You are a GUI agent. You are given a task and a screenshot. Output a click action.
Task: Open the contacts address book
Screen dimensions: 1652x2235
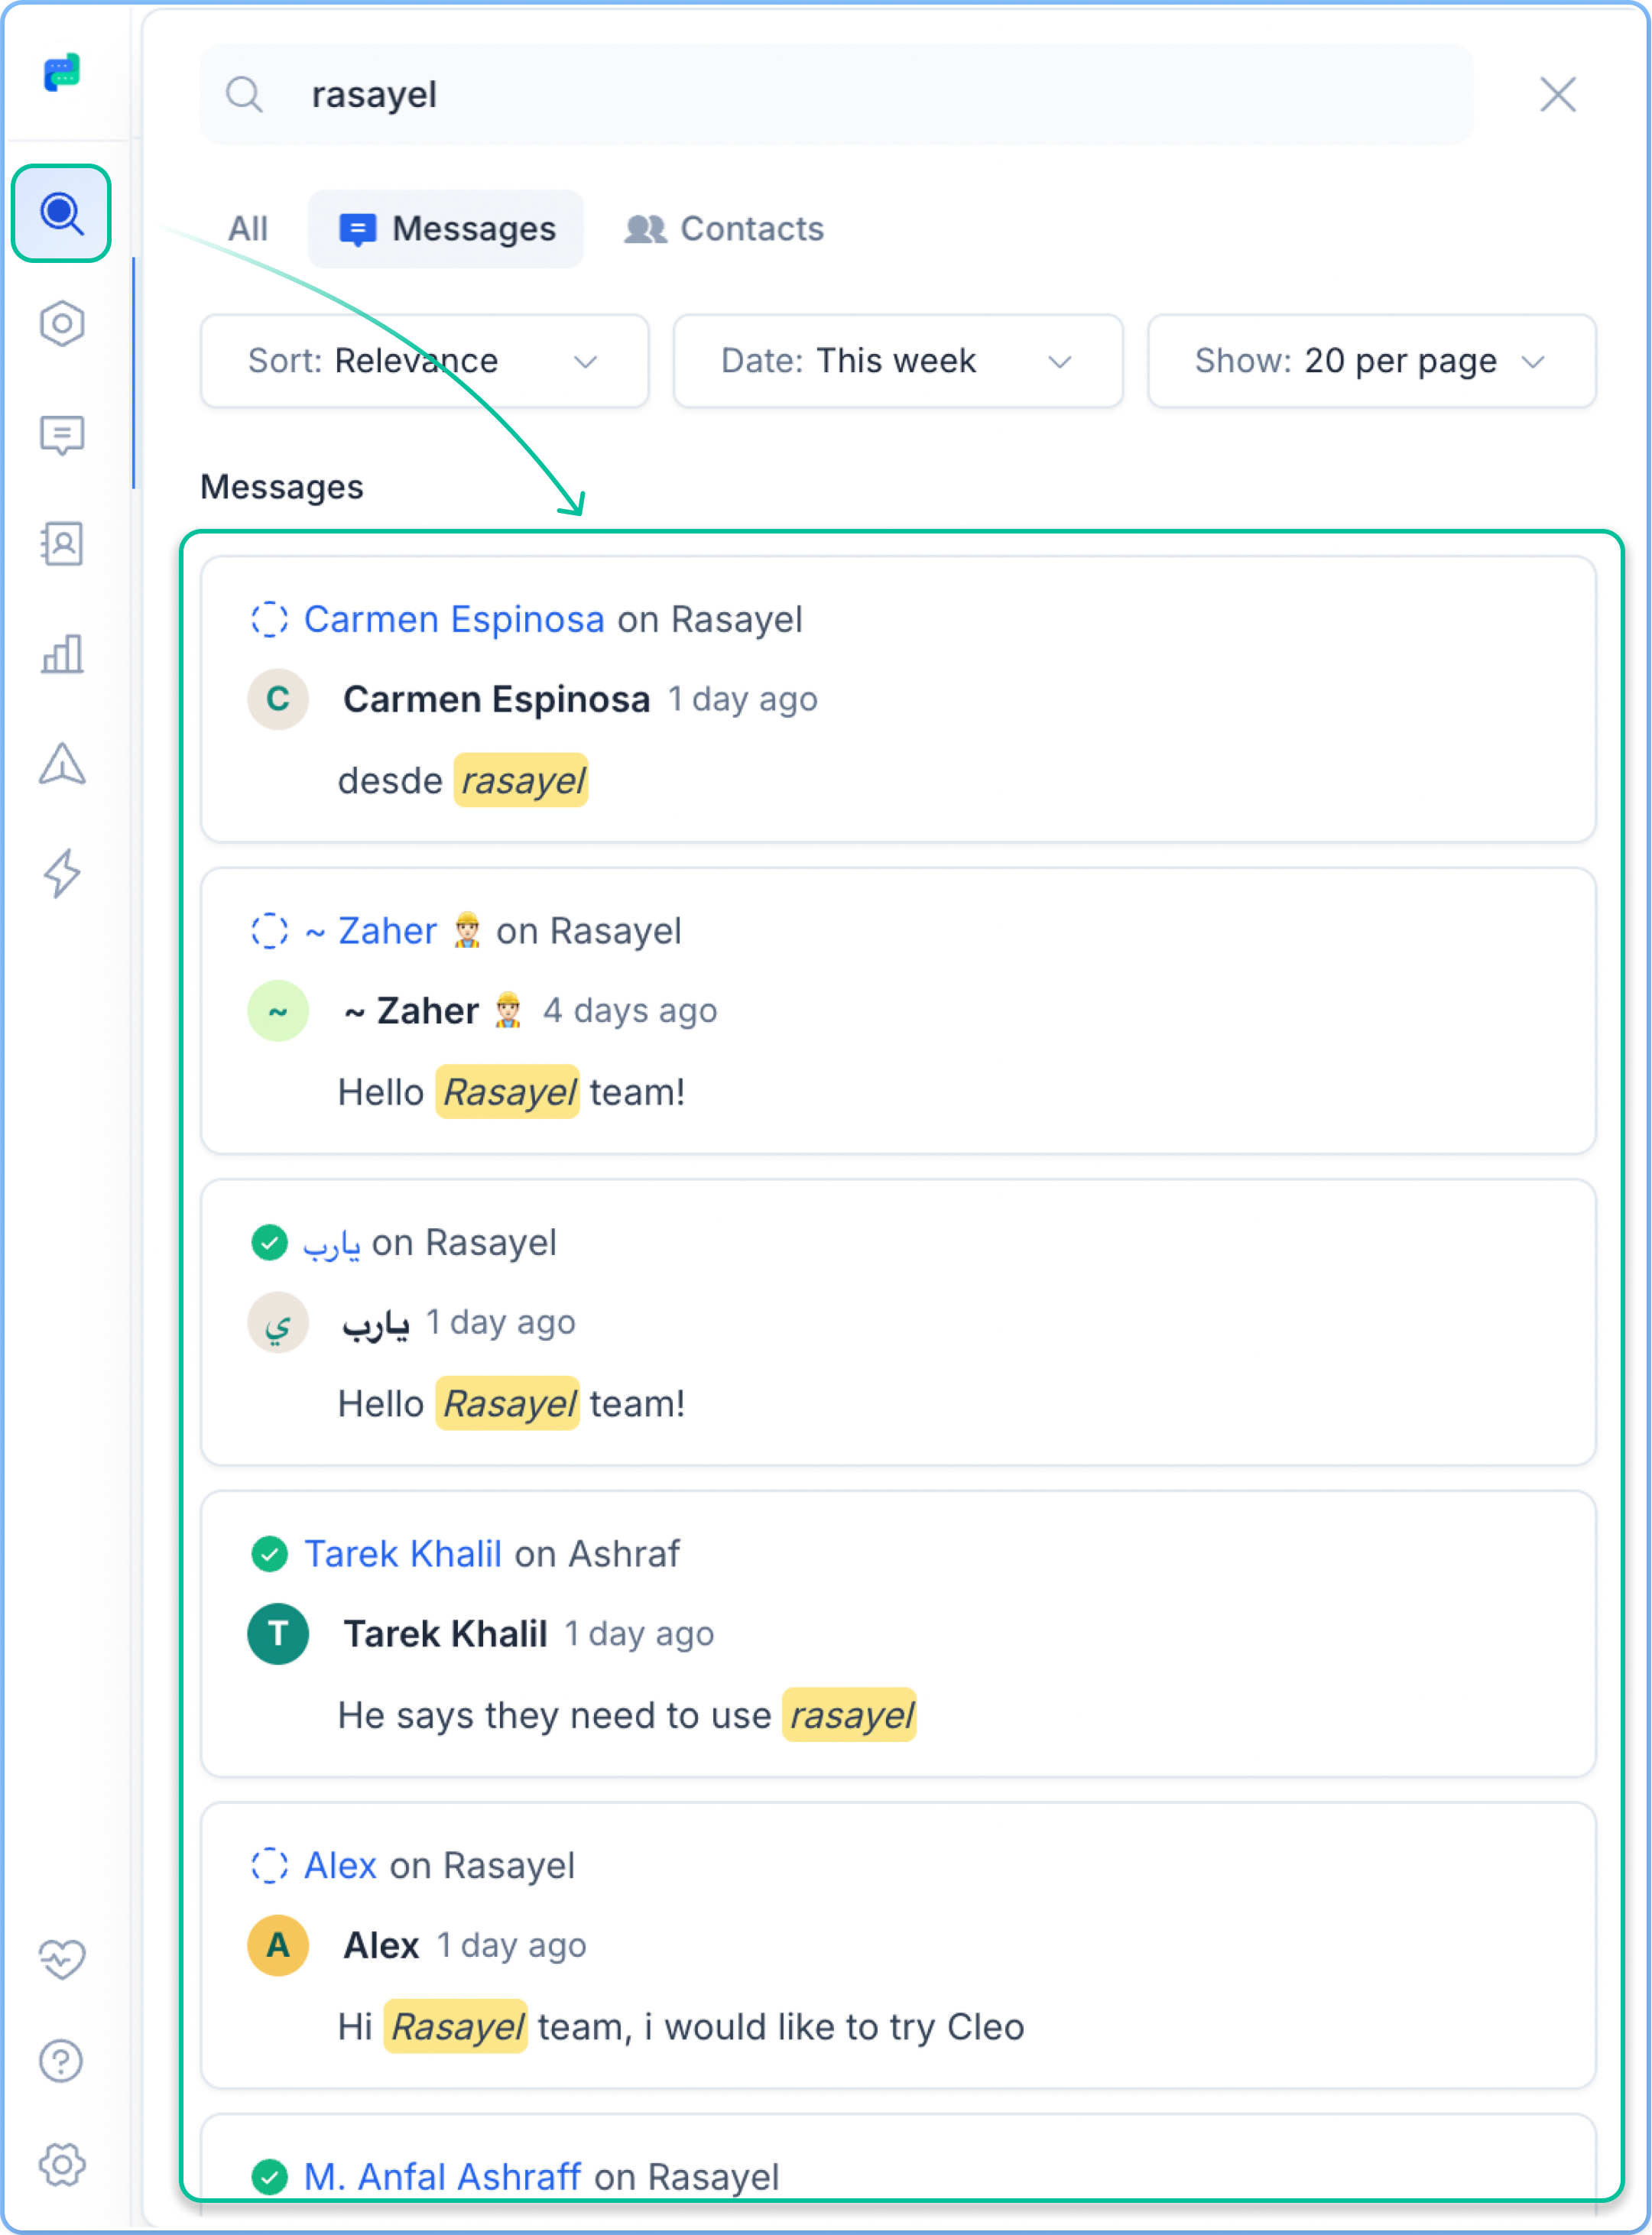[62, 545]
